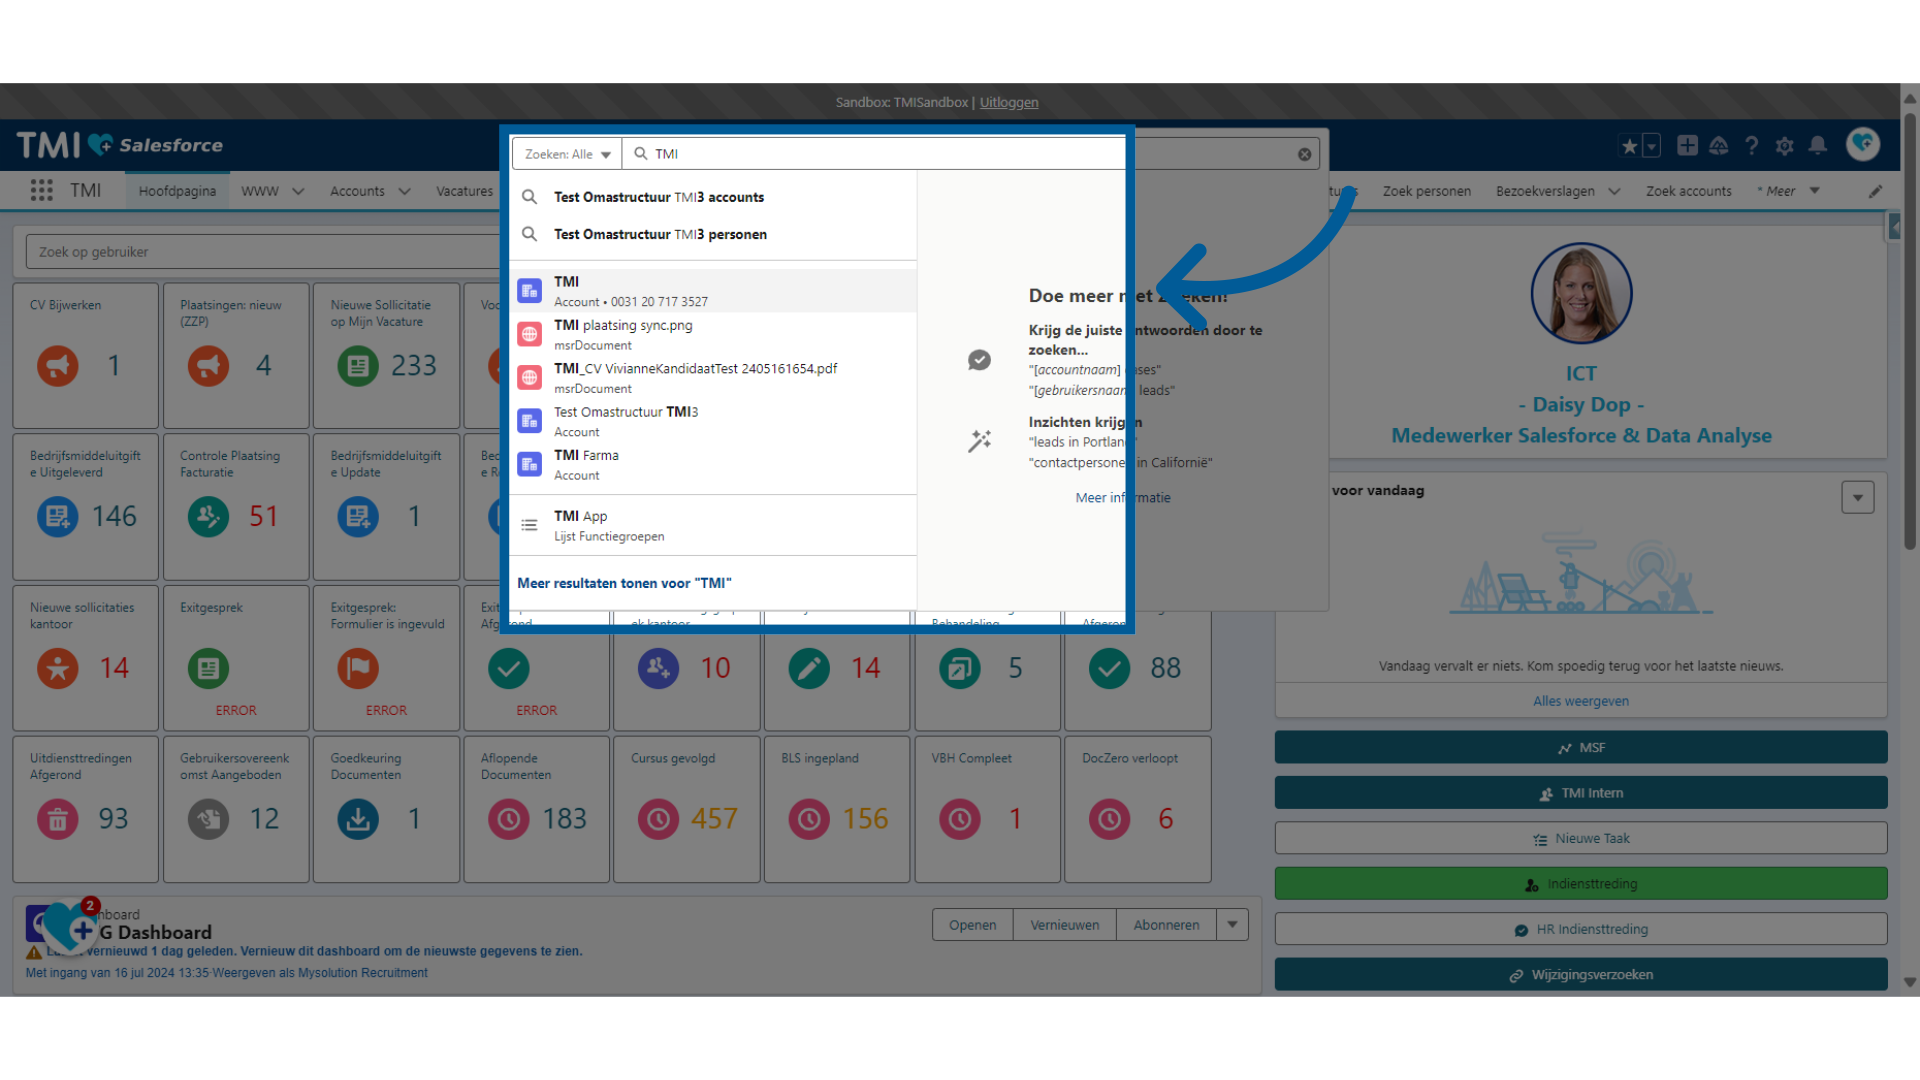Open TMI_CV VivianneKandidaatTest pdf result

(713, 378)
